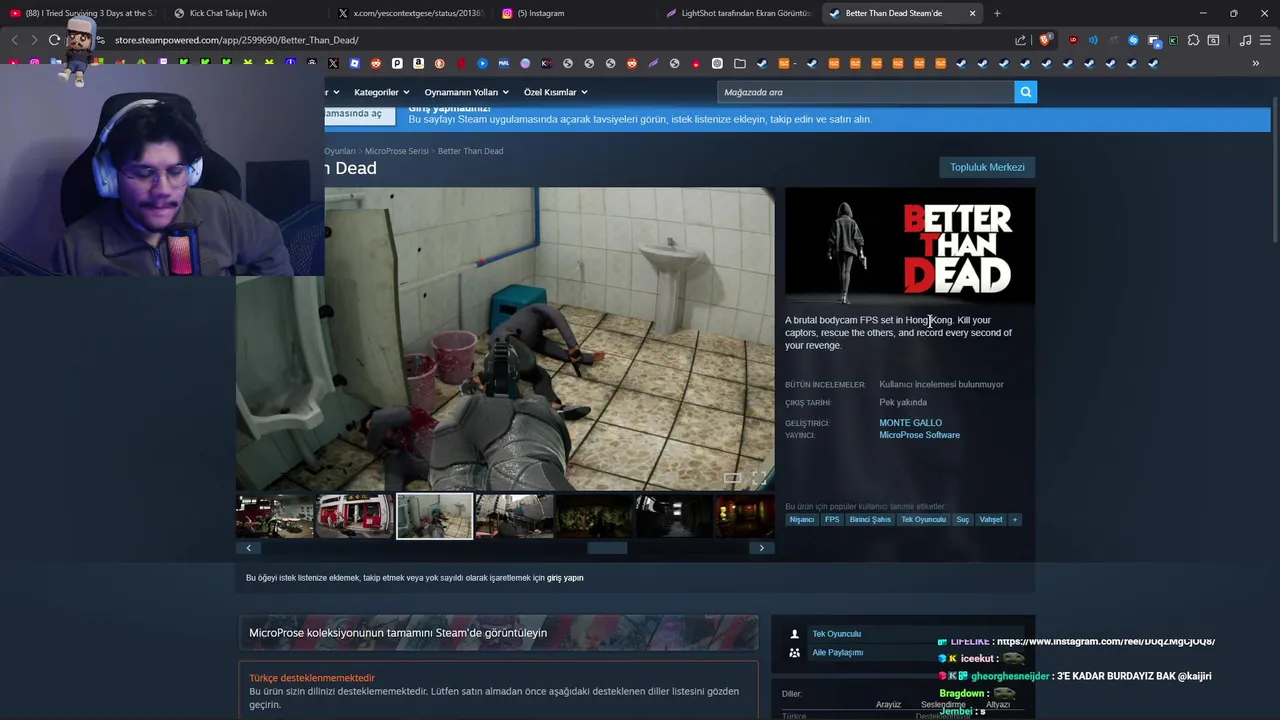Open the Amazon bookmark icon
The height and width of the screenshot is (720, 1280).
pyautogui.click(x=418, y=63)
